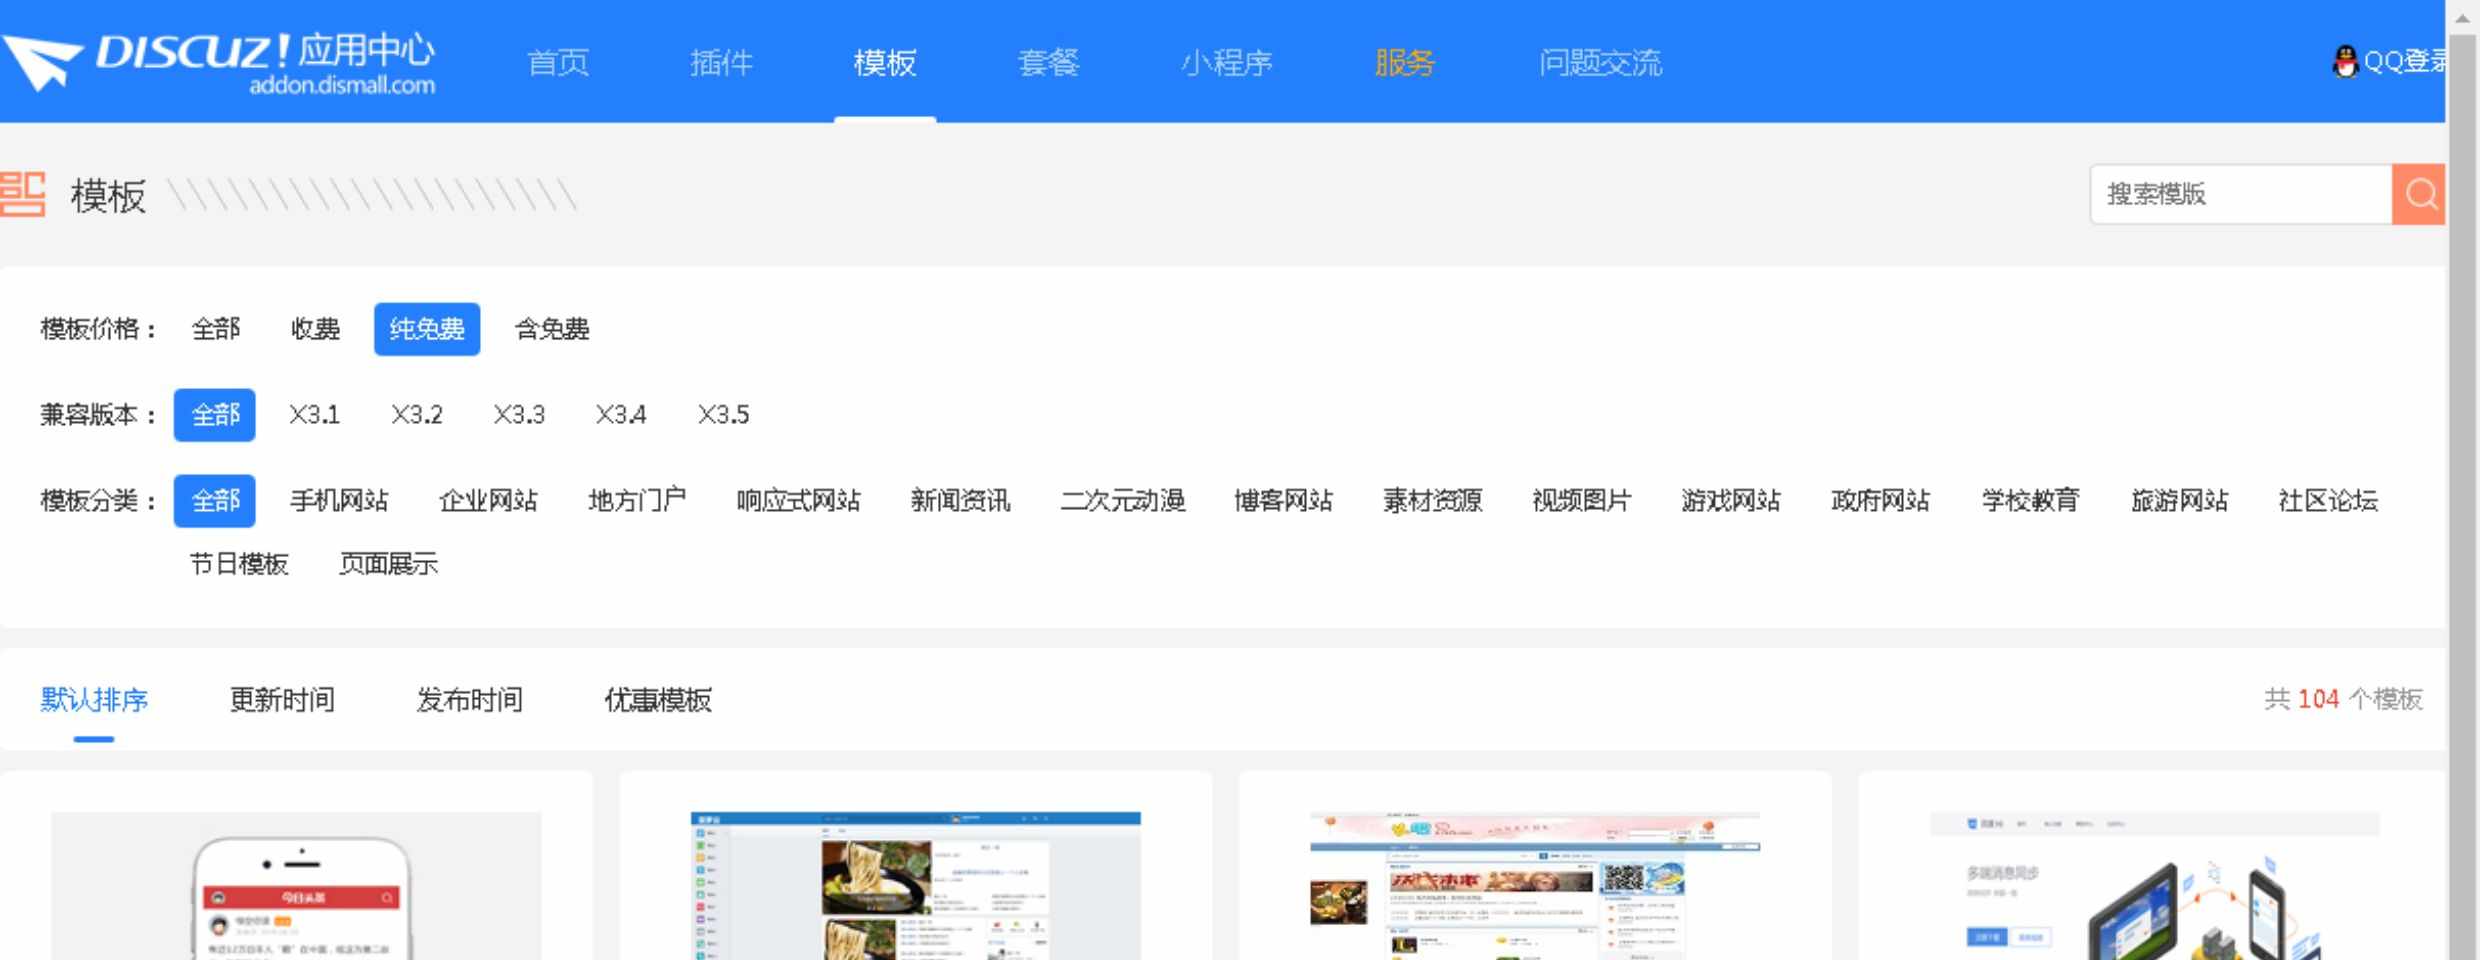Choose the 响应式网站 category
The image size is (2480, 960).
798,501
